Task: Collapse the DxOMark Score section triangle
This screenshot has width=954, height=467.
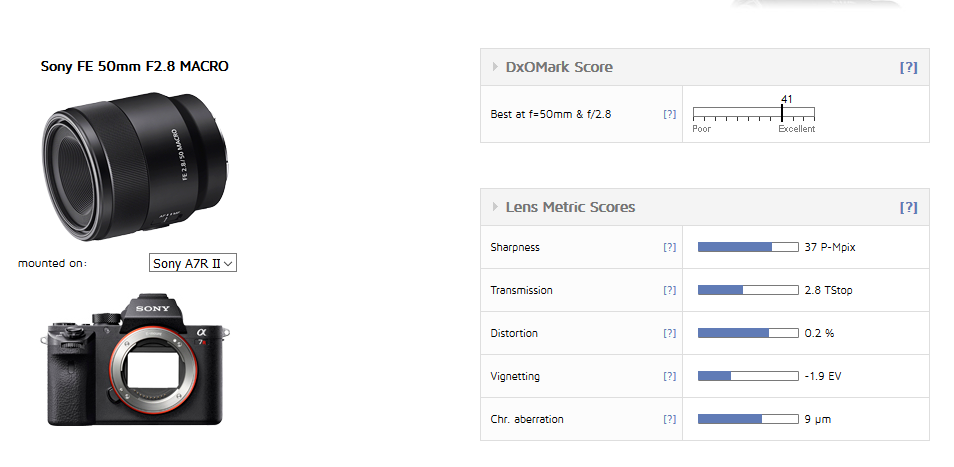Action: (495, 67)
